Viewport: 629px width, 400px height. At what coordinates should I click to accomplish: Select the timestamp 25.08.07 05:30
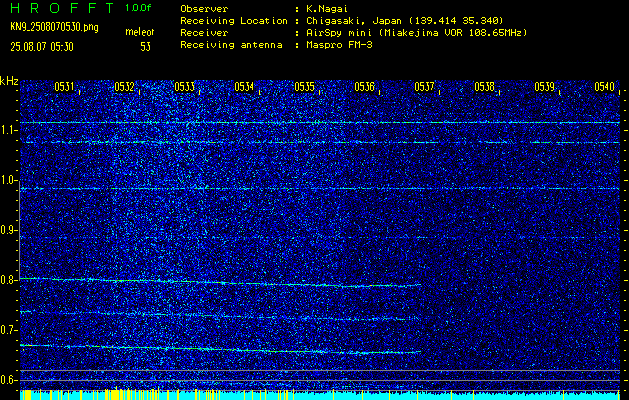42,47
